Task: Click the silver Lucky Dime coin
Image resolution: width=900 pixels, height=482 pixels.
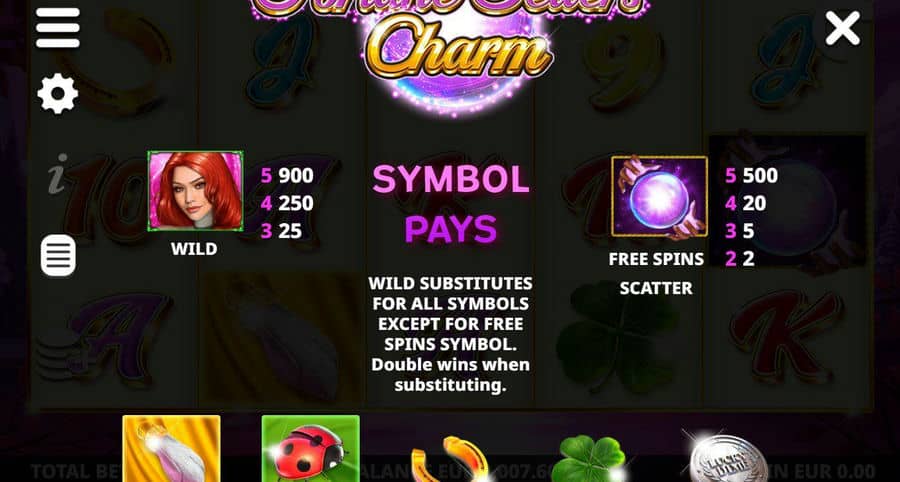Action: click(x=728, y=459)
